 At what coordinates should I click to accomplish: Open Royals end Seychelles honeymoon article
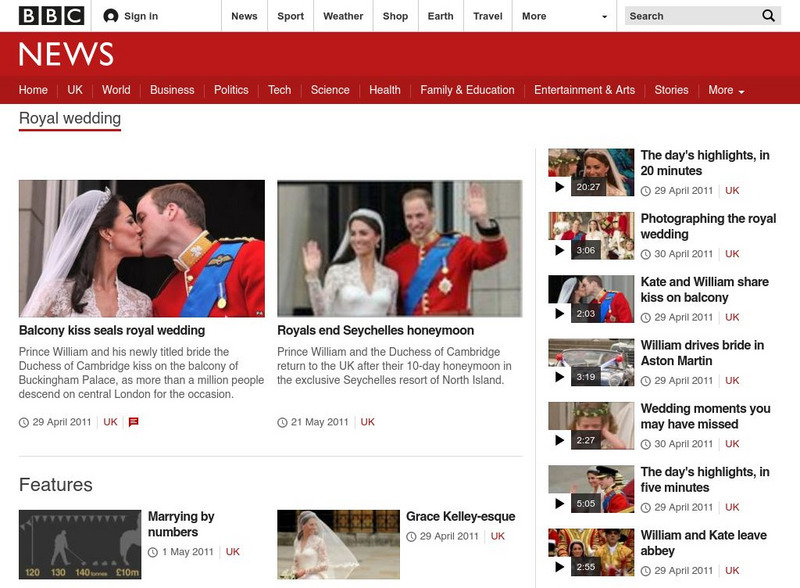(x=375, y=330)
